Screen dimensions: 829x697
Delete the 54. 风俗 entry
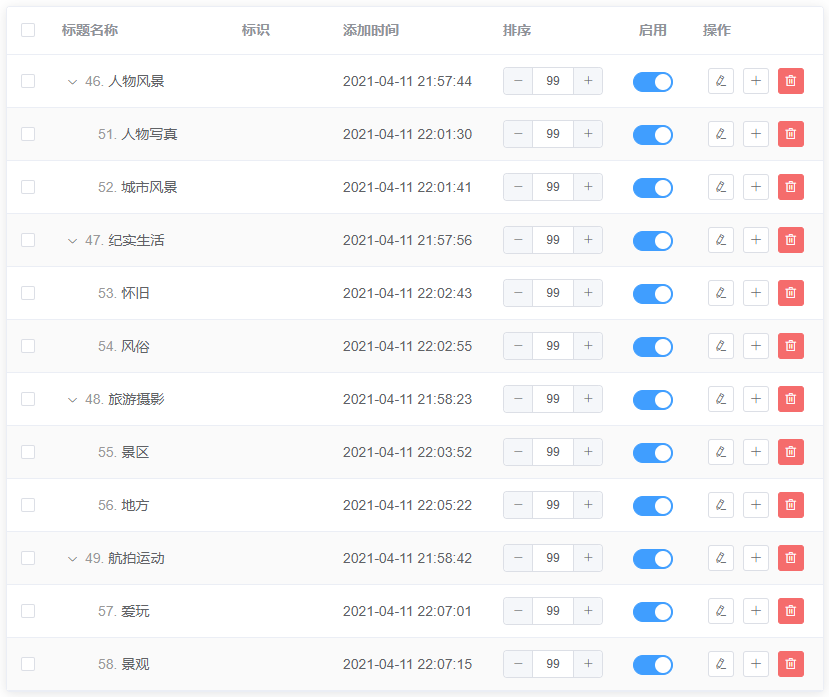790,346
